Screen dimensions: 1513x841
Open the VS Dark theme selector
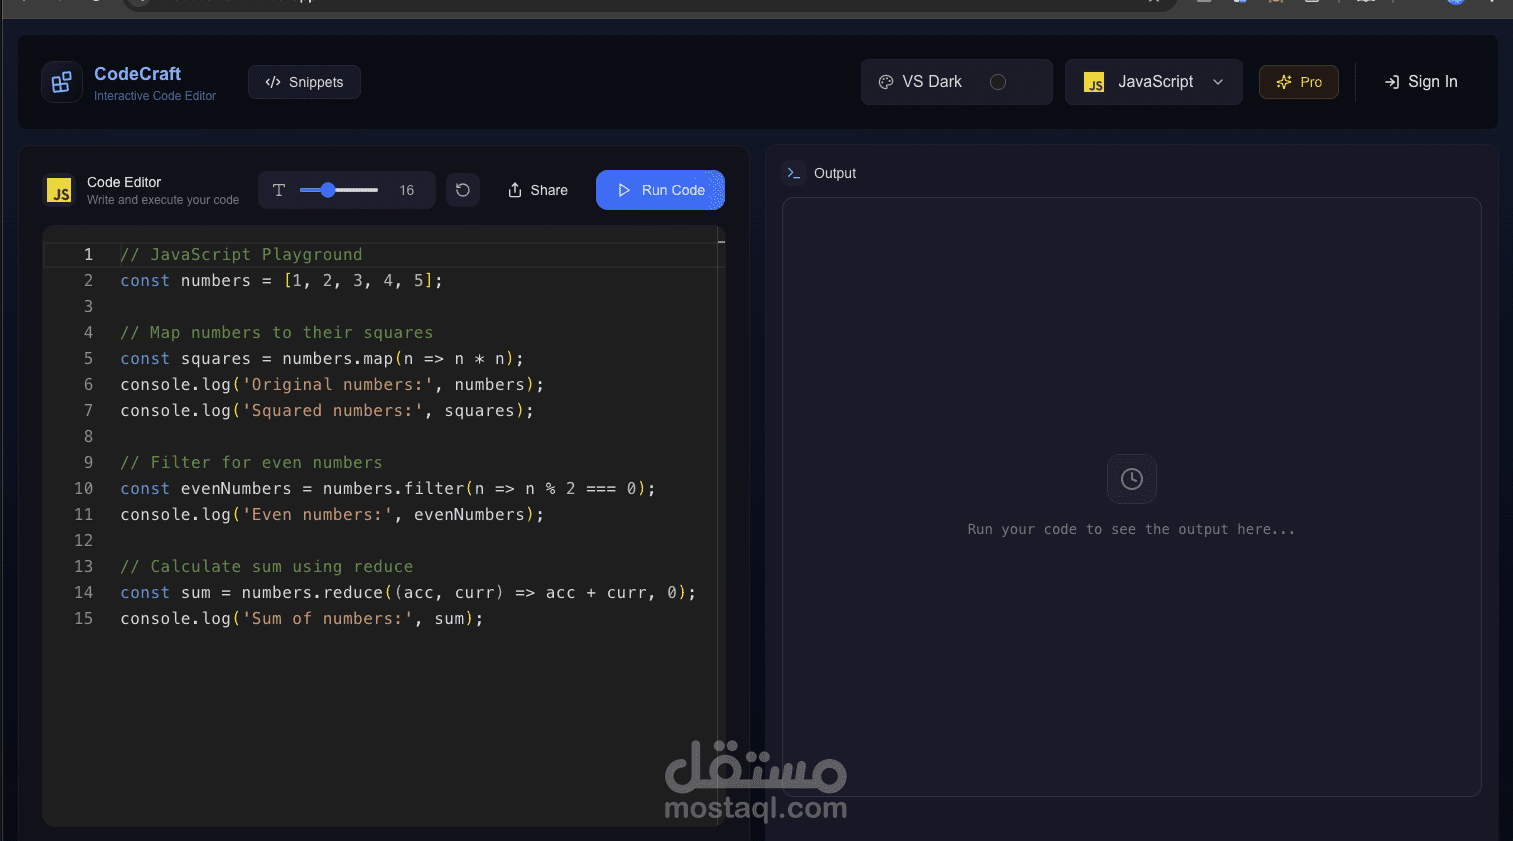955,82
